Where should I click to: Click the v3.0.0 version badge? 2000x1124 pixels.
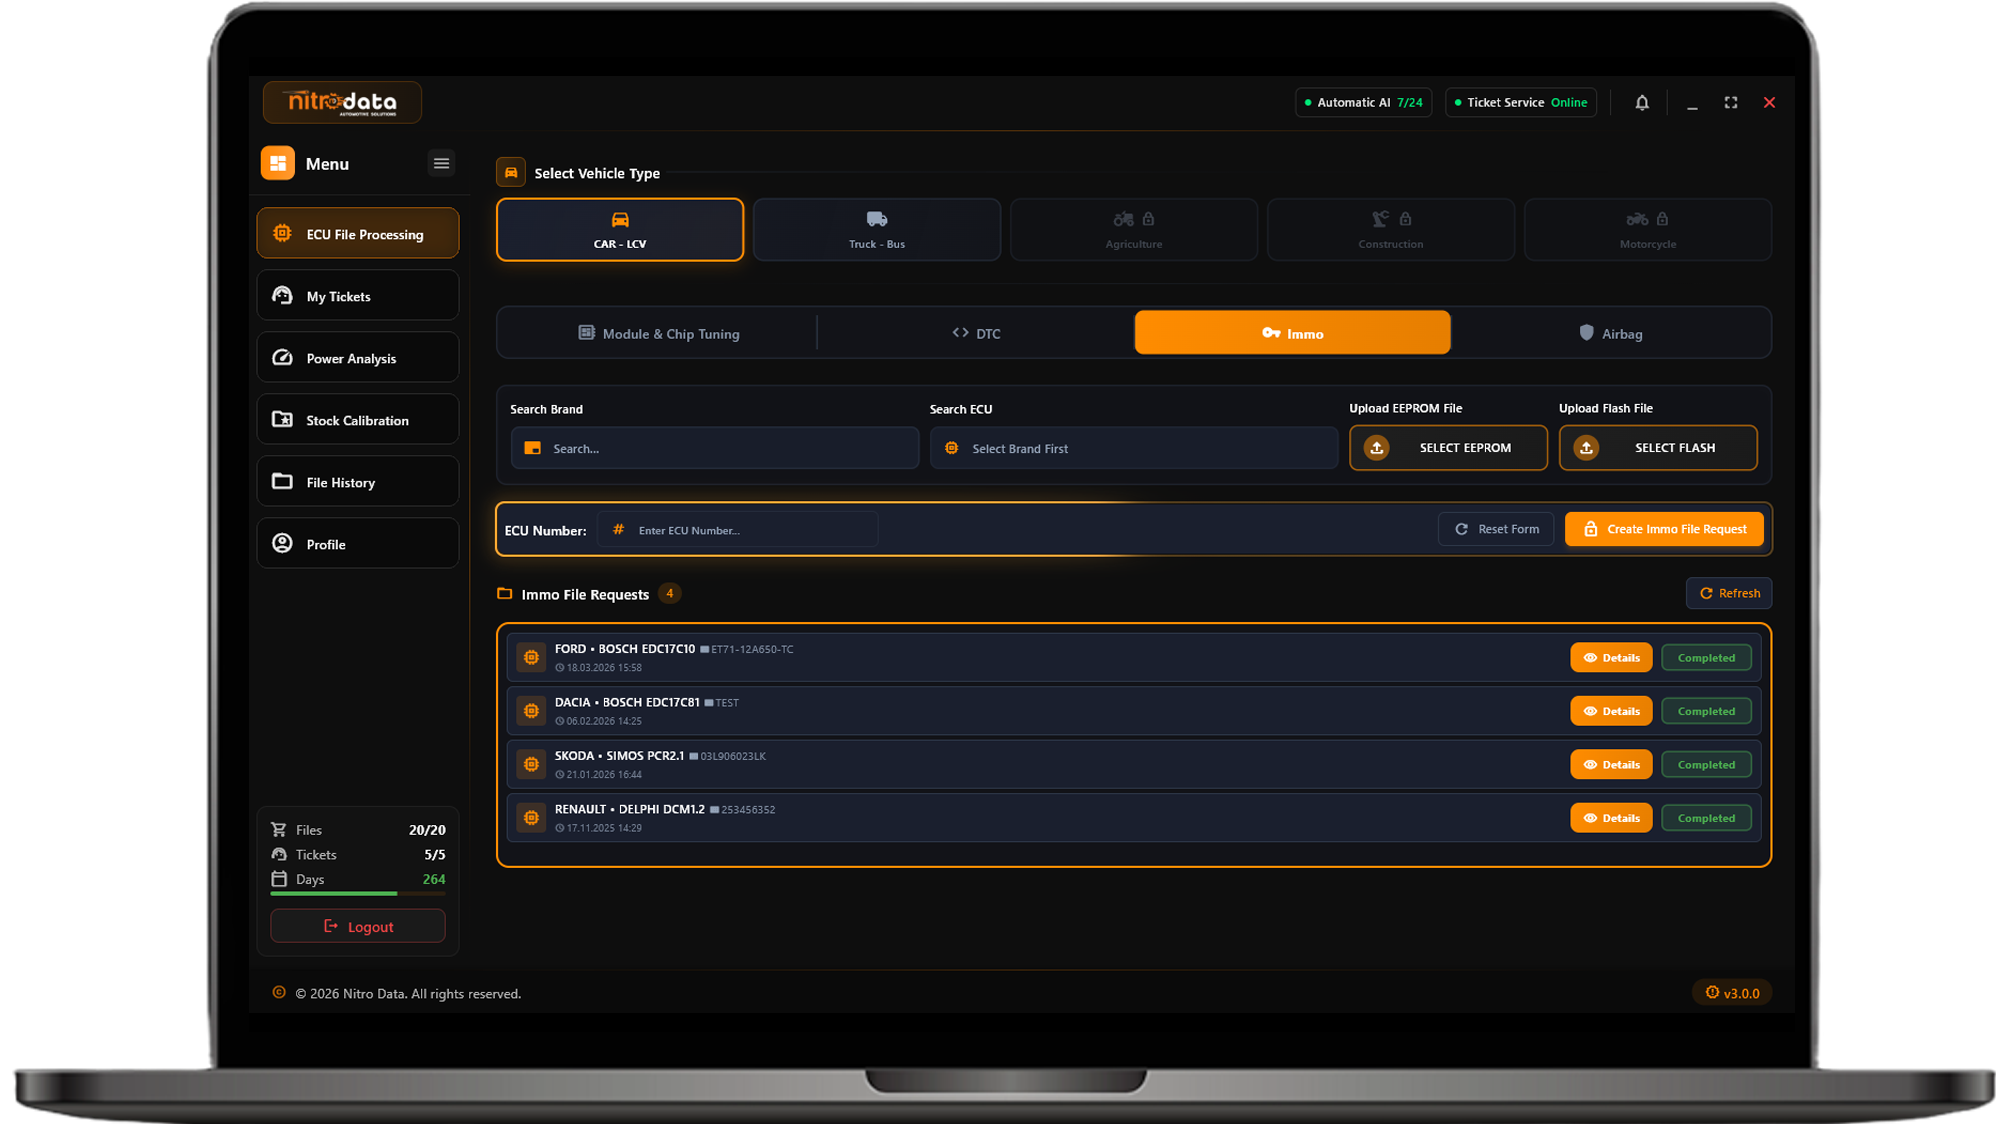[1732, 993]
